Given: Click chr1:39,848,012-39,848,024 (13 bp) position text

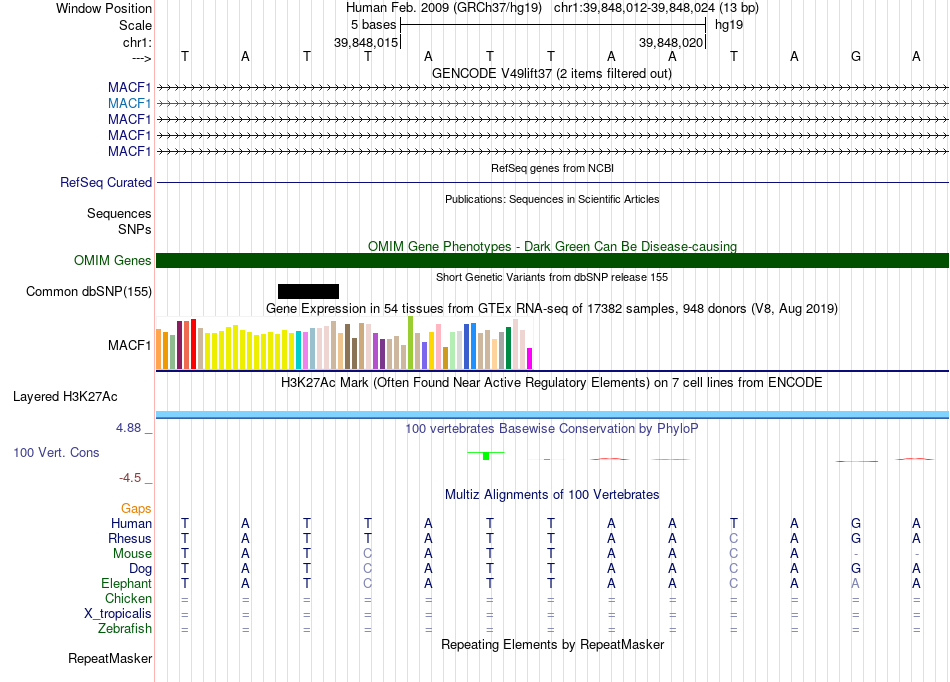Looking at the screenshot, I should click(656, 8).
